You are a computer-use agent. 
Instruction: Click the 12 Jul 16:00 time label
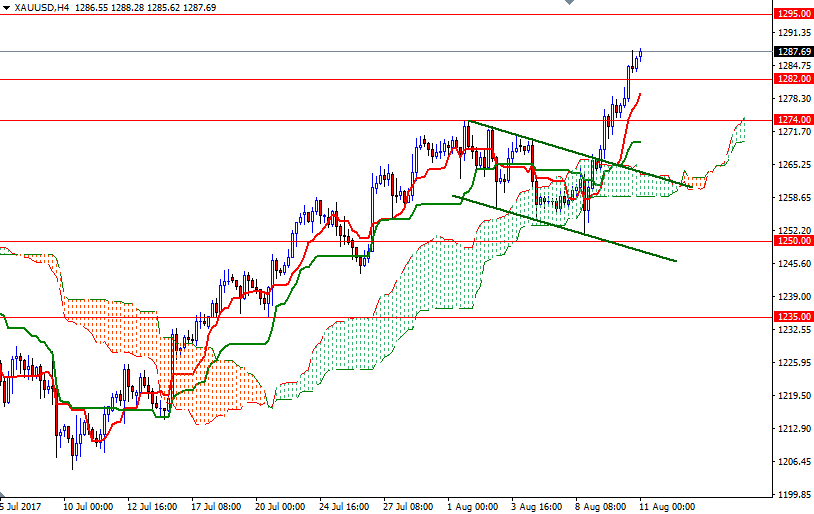tap(152, 507)
